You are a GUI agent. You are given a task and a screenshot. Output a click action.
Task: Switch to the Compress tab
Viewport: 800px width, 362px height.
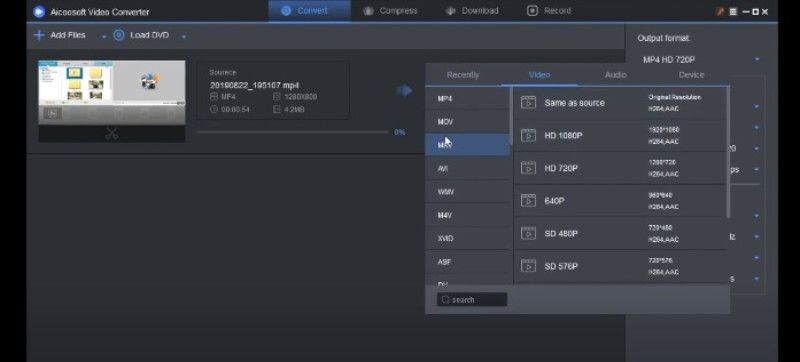pos(390,11)
